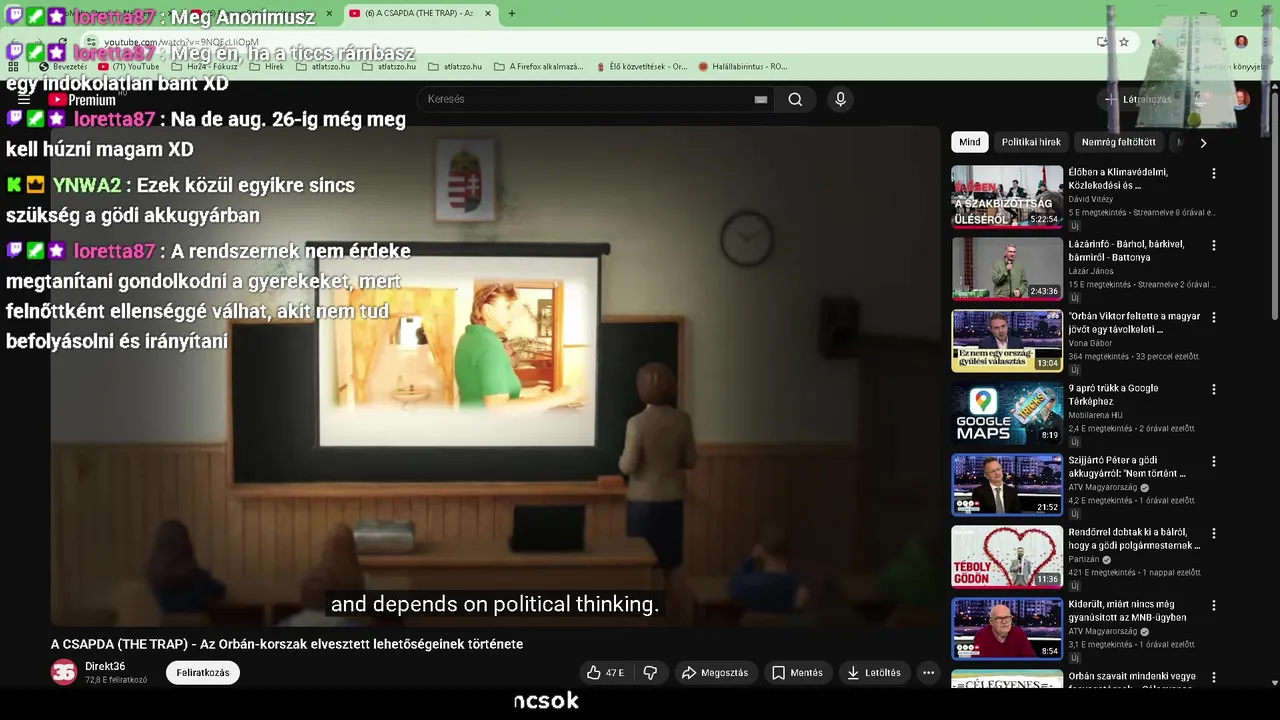View site information icon beside URL
1280x720 pixels.
[91, 42]
